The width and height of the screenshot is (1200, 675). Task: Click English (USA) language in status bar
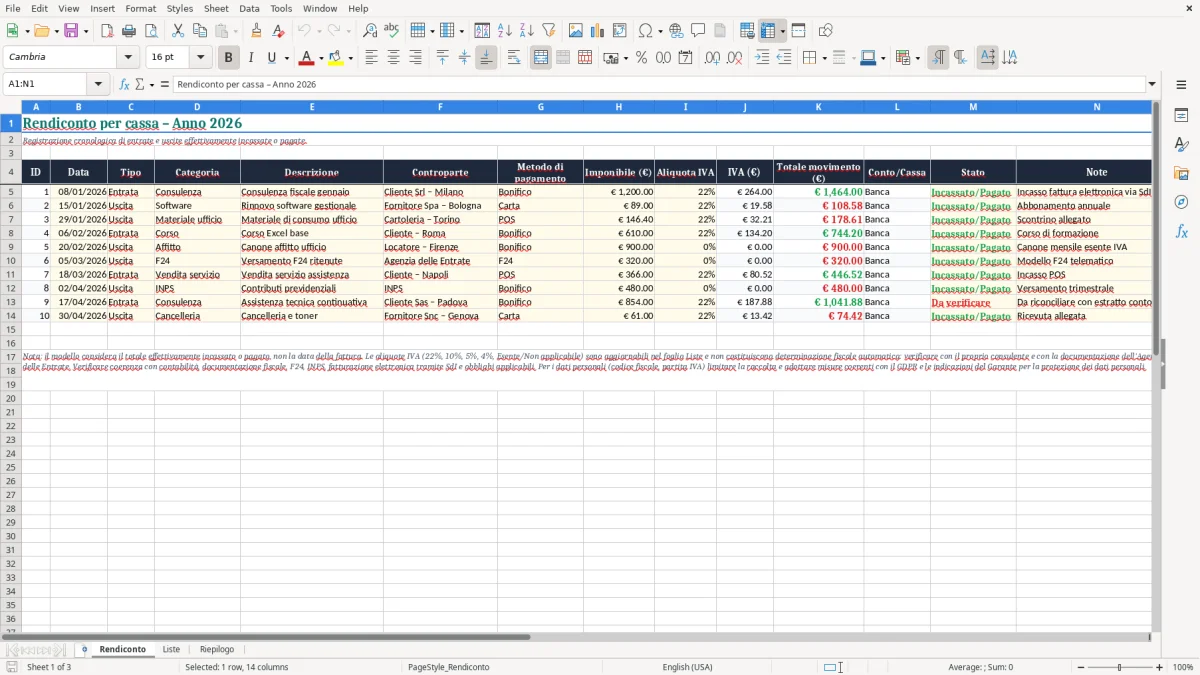(687, 667)
